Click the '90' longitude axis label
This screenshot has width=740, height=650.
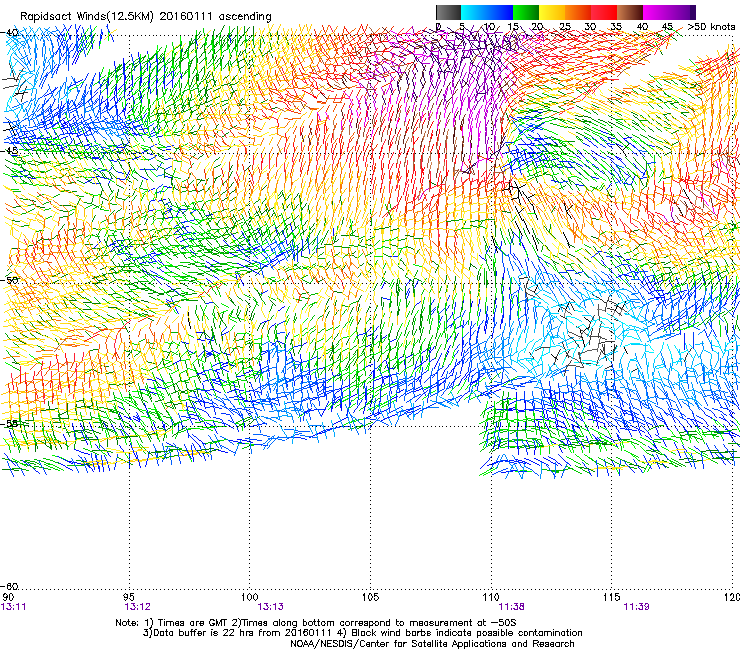(8, 597)
